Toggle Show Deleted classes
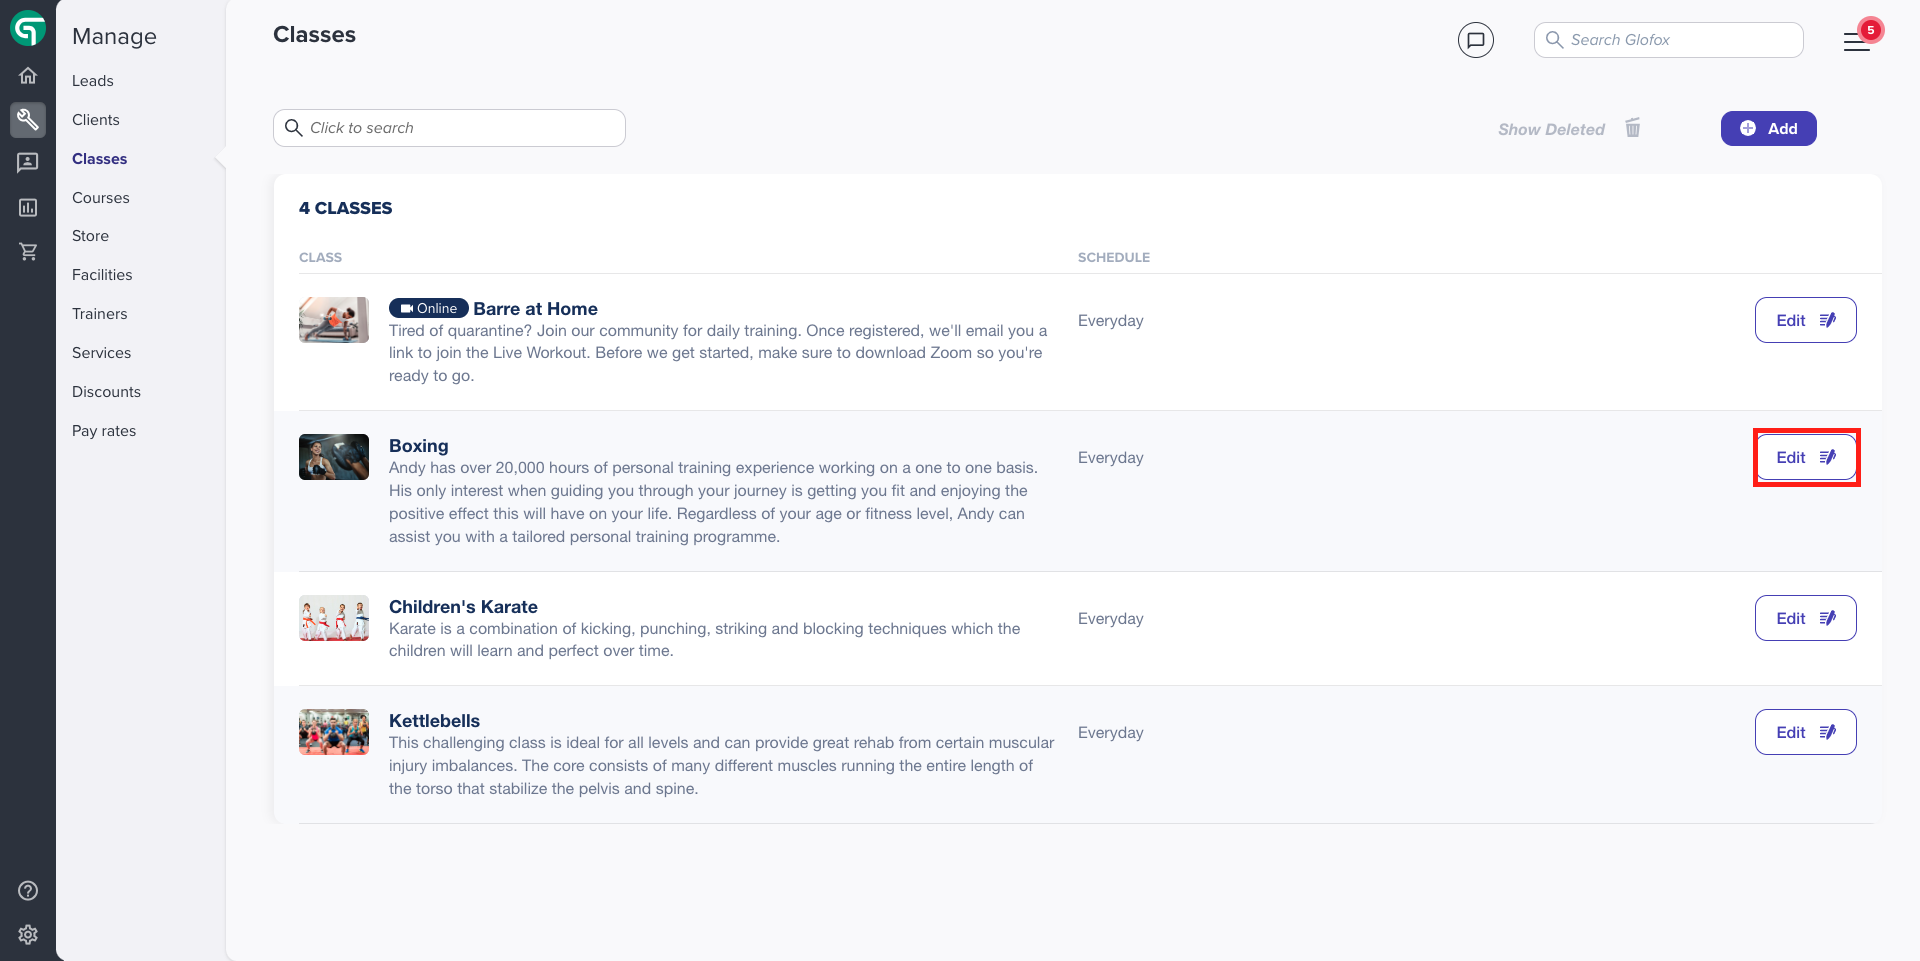The image size is (1920, 961). tap(1551, 129)
